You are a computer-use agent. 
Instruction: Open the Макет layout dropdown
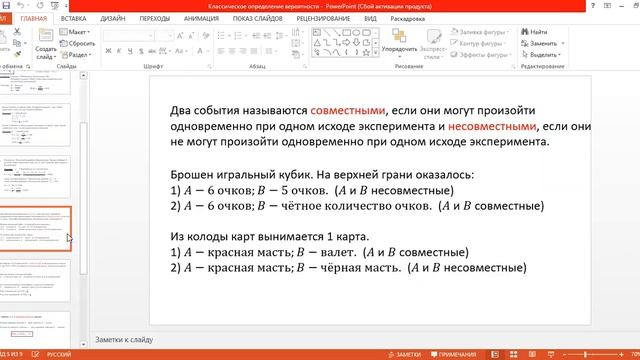click(75, 32)
